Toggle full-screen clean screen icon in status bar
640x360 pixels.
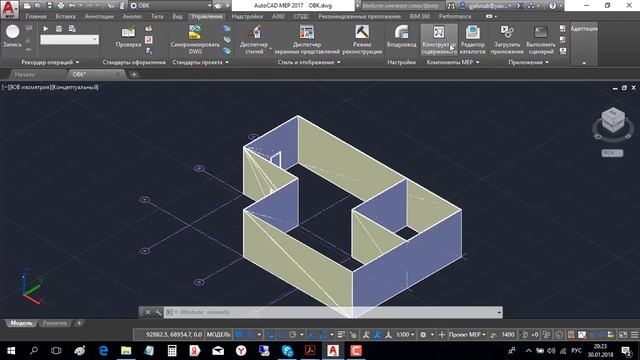(623, 335)
